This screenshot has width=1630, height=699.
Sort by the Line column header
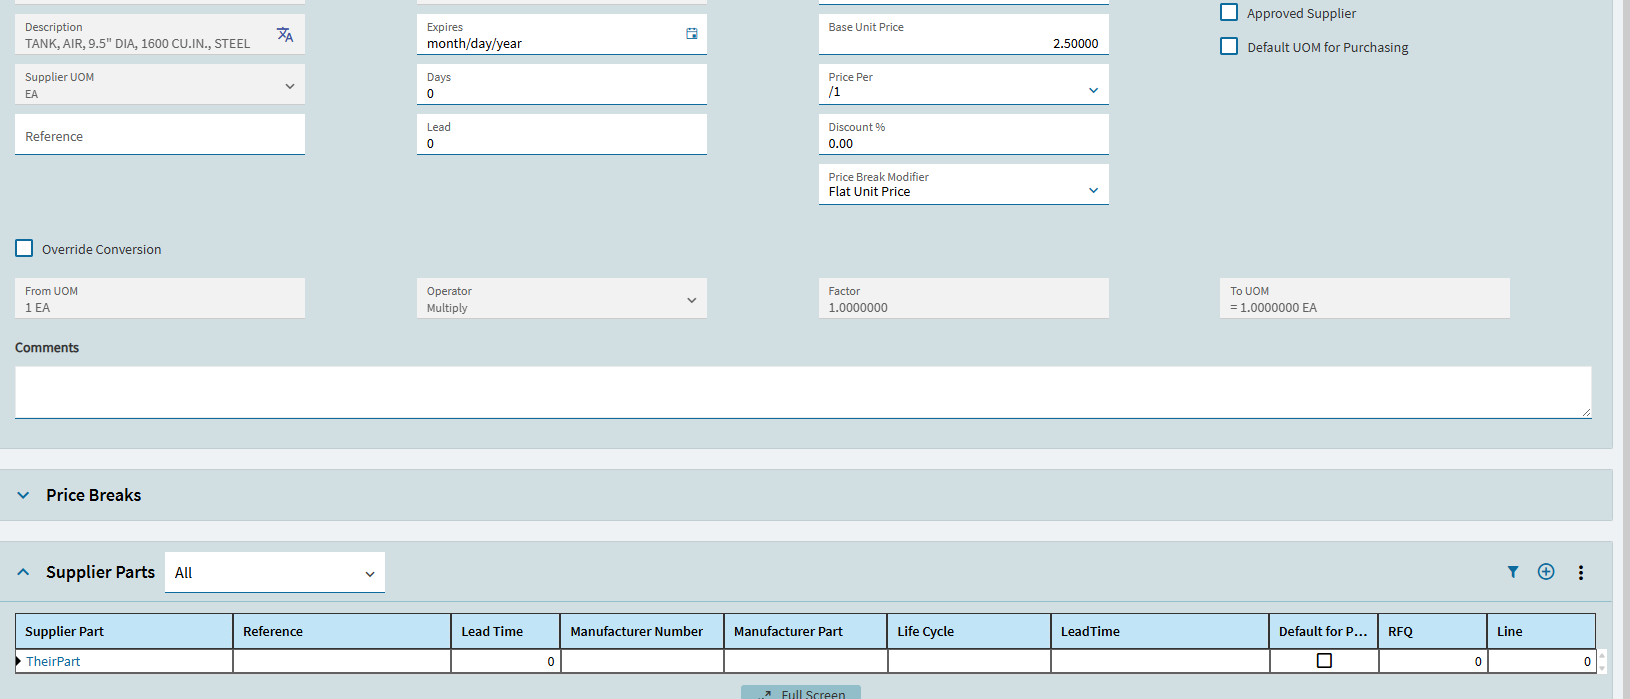(1542, 631)
